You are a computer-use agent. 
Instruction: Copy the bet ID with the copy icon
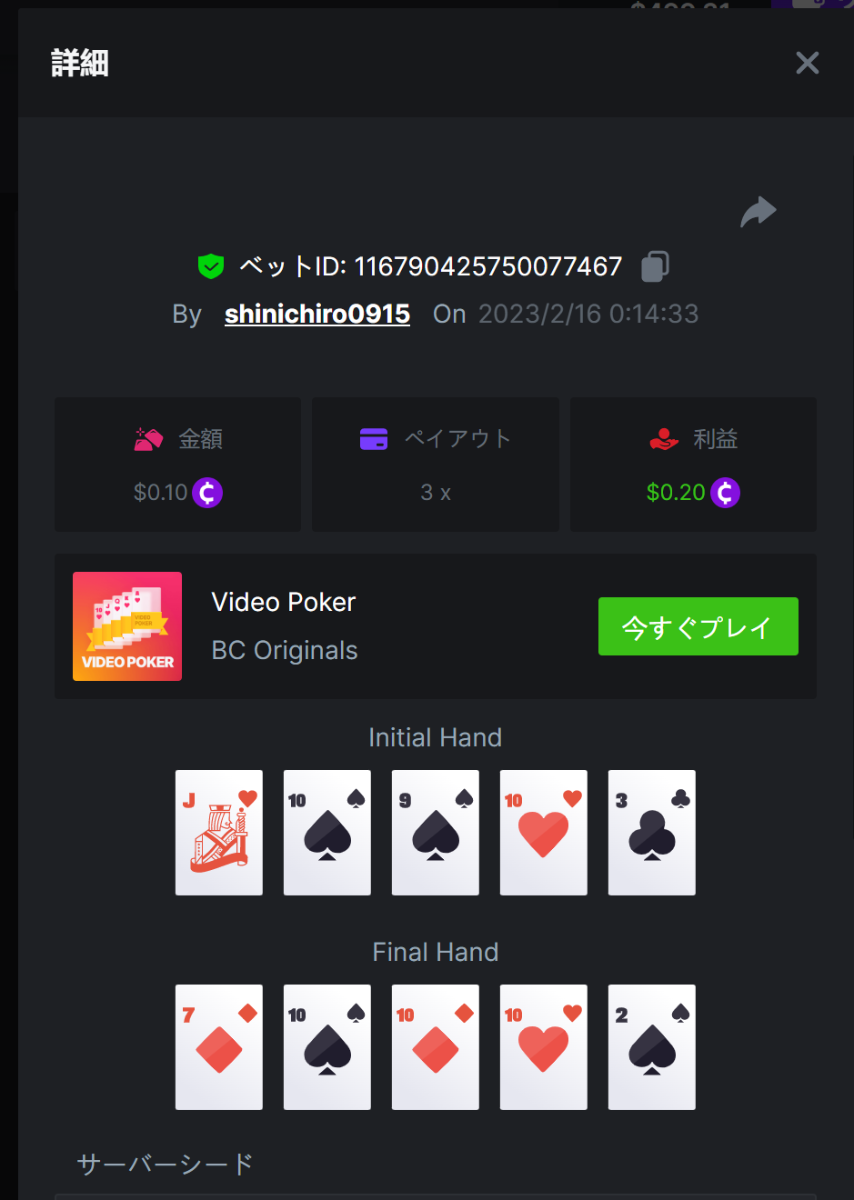point(655,266)
